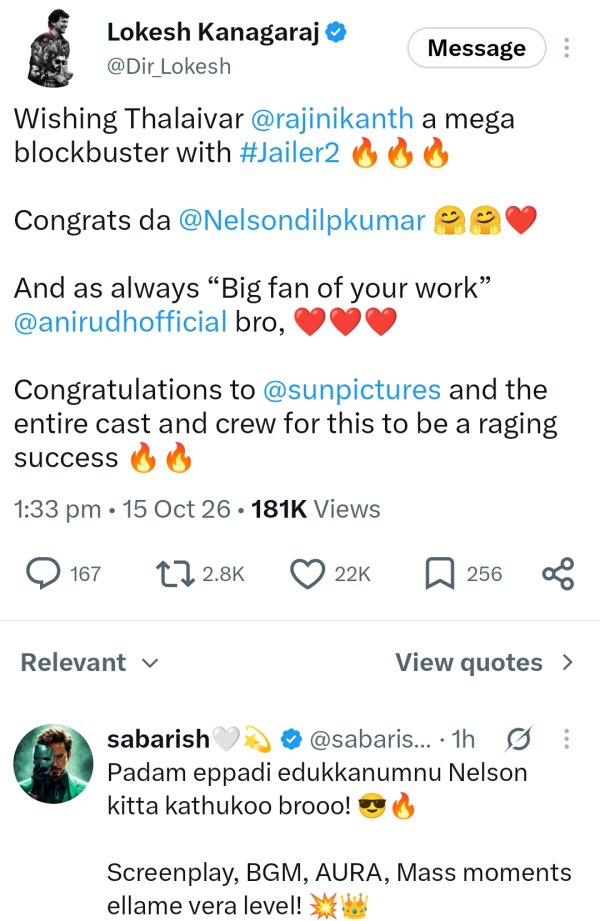Image resolution: width=600 pixels, height=921 pixels.
Task: Open the @rajinikanth mention link
Action: pos(332,119)
